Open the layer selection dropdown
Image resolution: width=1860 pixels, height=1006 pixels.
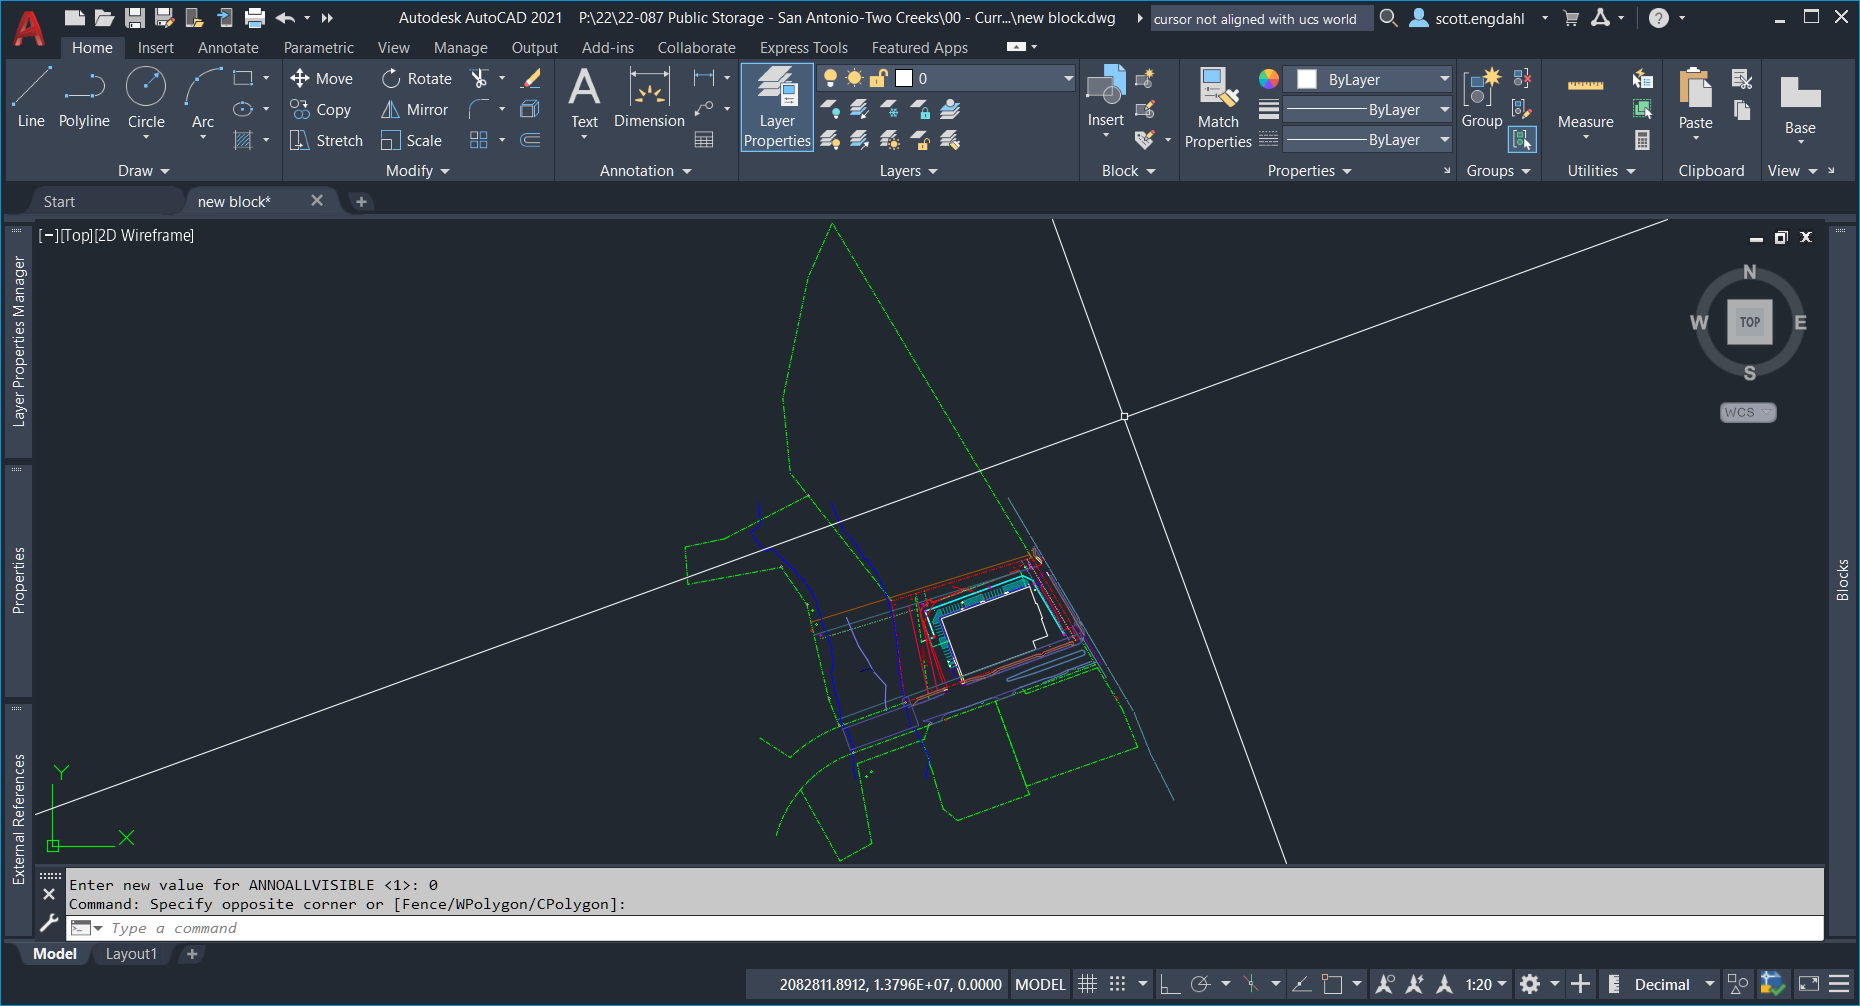(1068, 77)
